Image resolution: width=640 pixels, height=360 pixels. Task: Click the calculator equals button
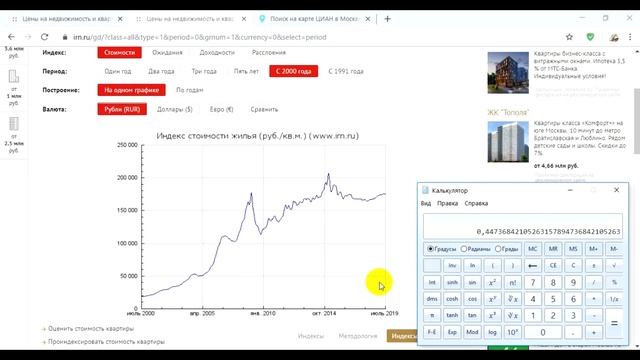point(614,323)
